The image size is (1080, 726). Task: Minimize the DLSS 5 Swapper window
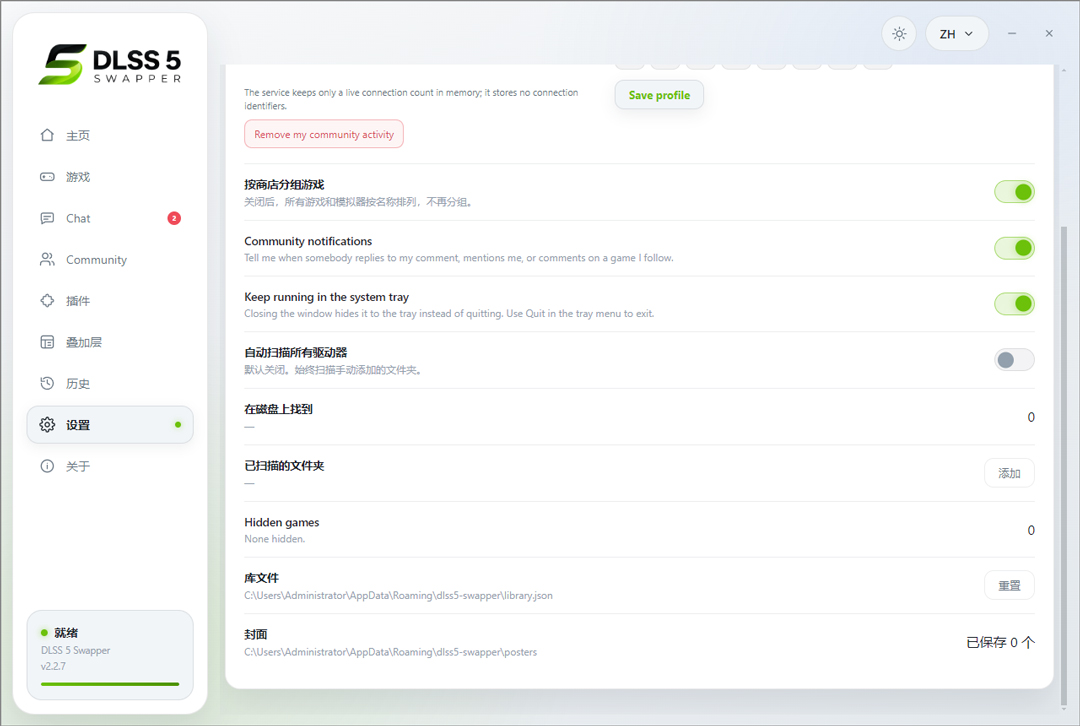[x=1012, y=34]
